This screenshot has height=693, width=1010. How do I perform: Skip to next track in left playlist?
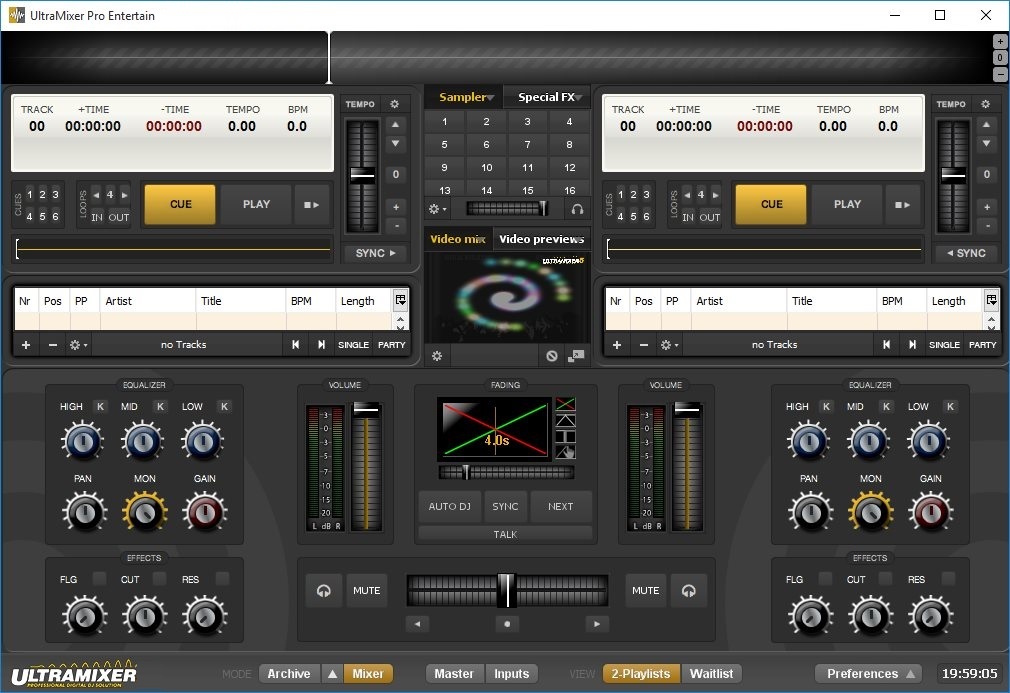pos(321,345)
